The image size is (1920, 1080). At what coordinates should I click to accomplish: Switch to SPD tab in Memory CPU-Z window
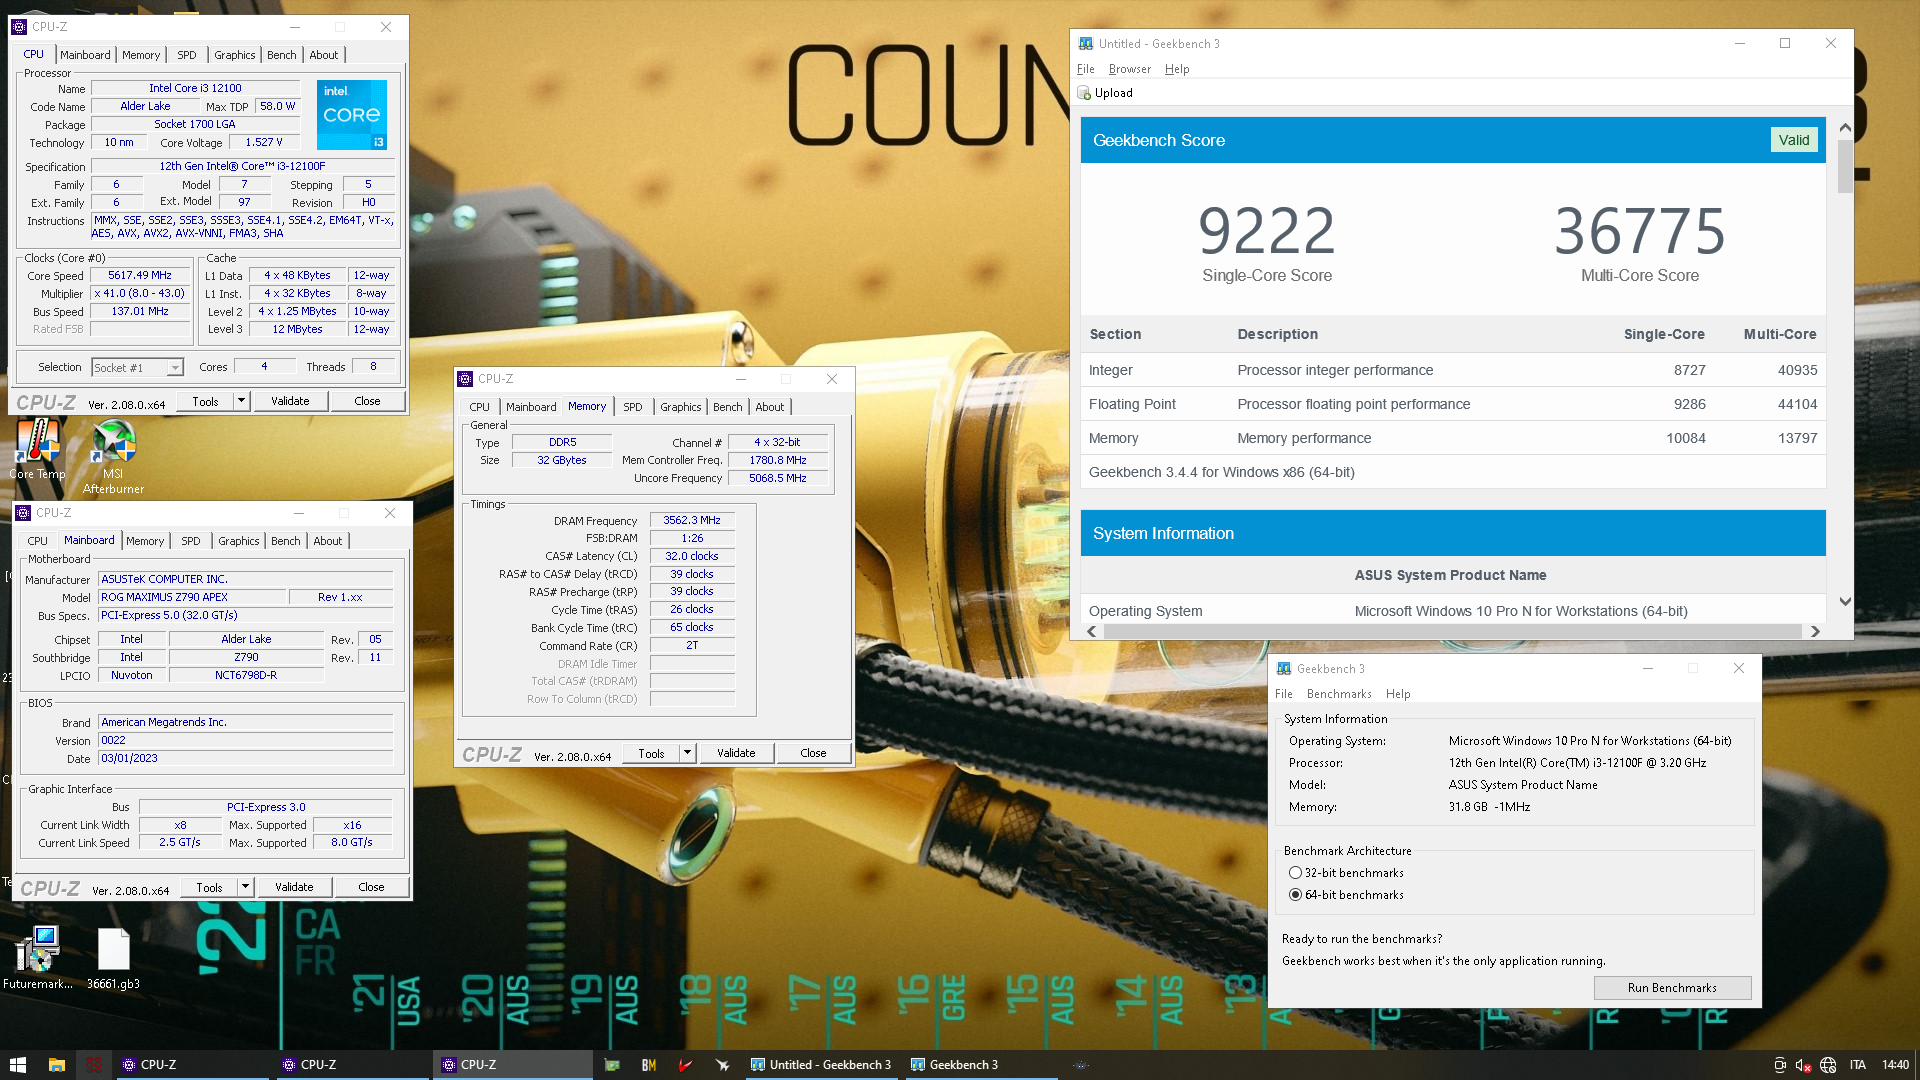(x=632, y=407)
